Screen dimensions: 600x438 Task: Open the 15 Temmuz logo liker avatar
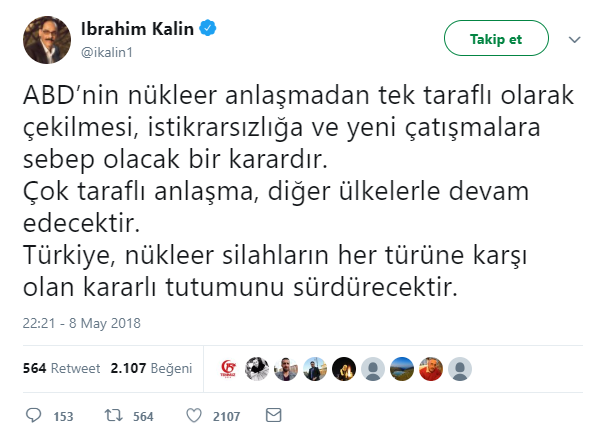228,369
